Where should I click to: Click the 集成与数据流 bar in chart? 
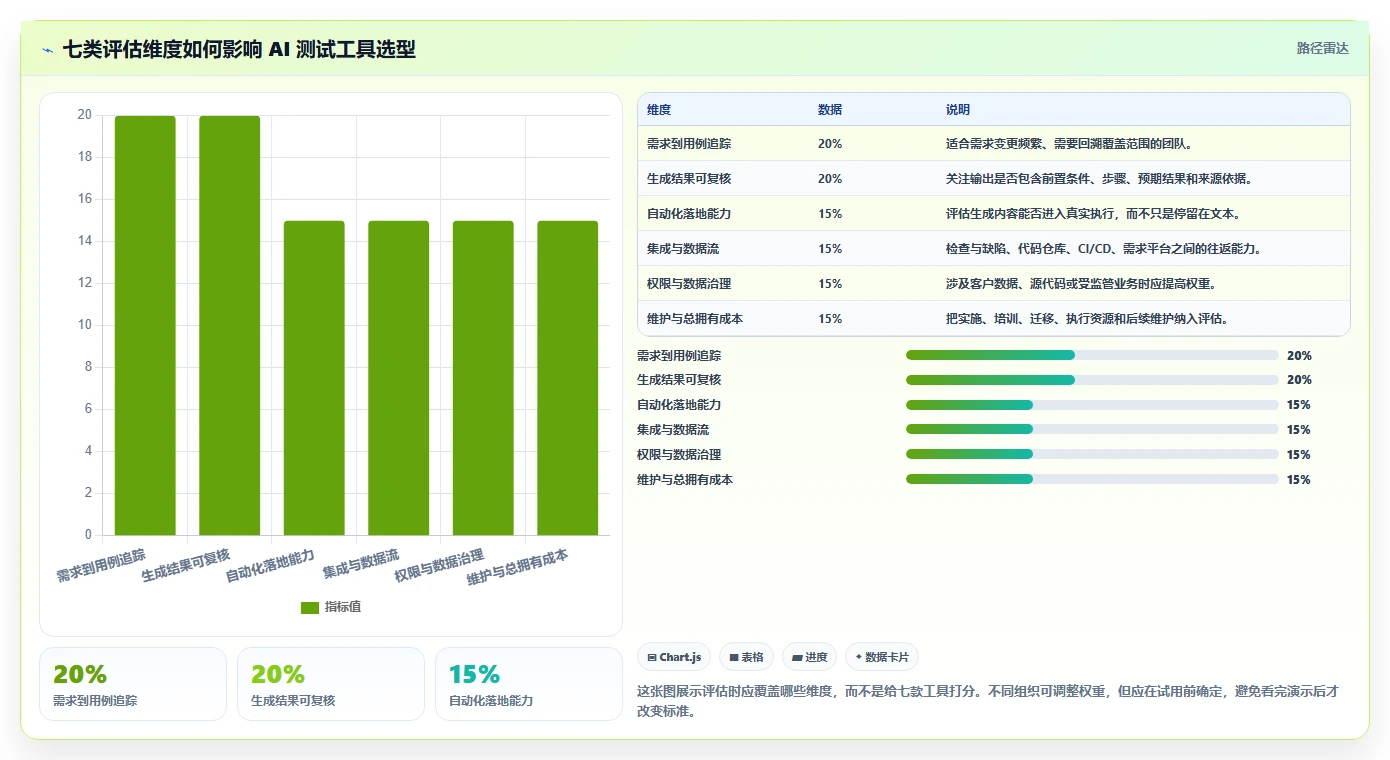(x=399, y=378)
